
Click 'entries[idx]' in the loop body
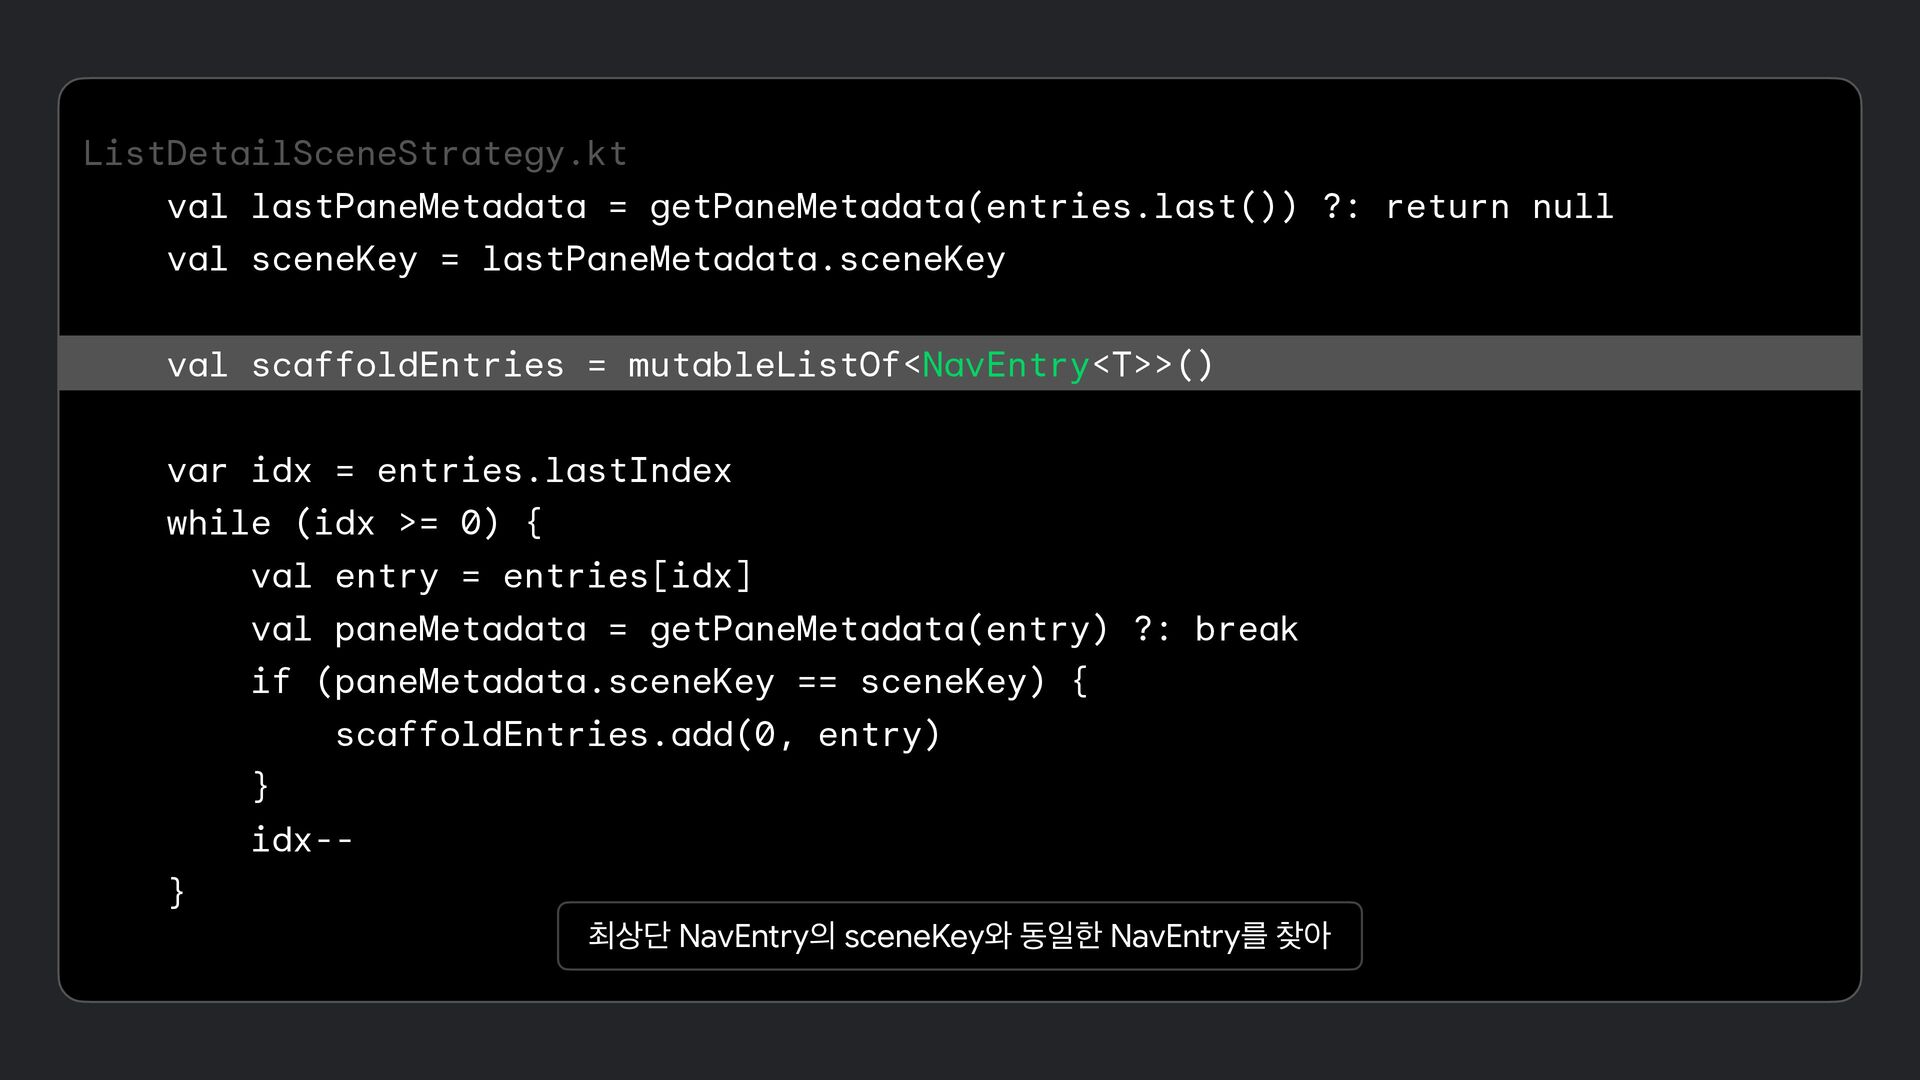pos(627,576)
